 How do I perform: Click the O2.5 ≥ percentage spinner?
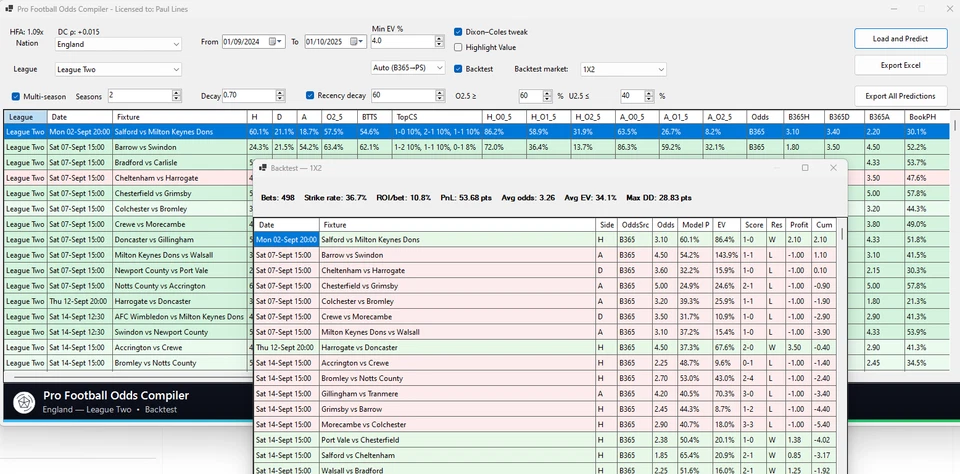point(548,96)
